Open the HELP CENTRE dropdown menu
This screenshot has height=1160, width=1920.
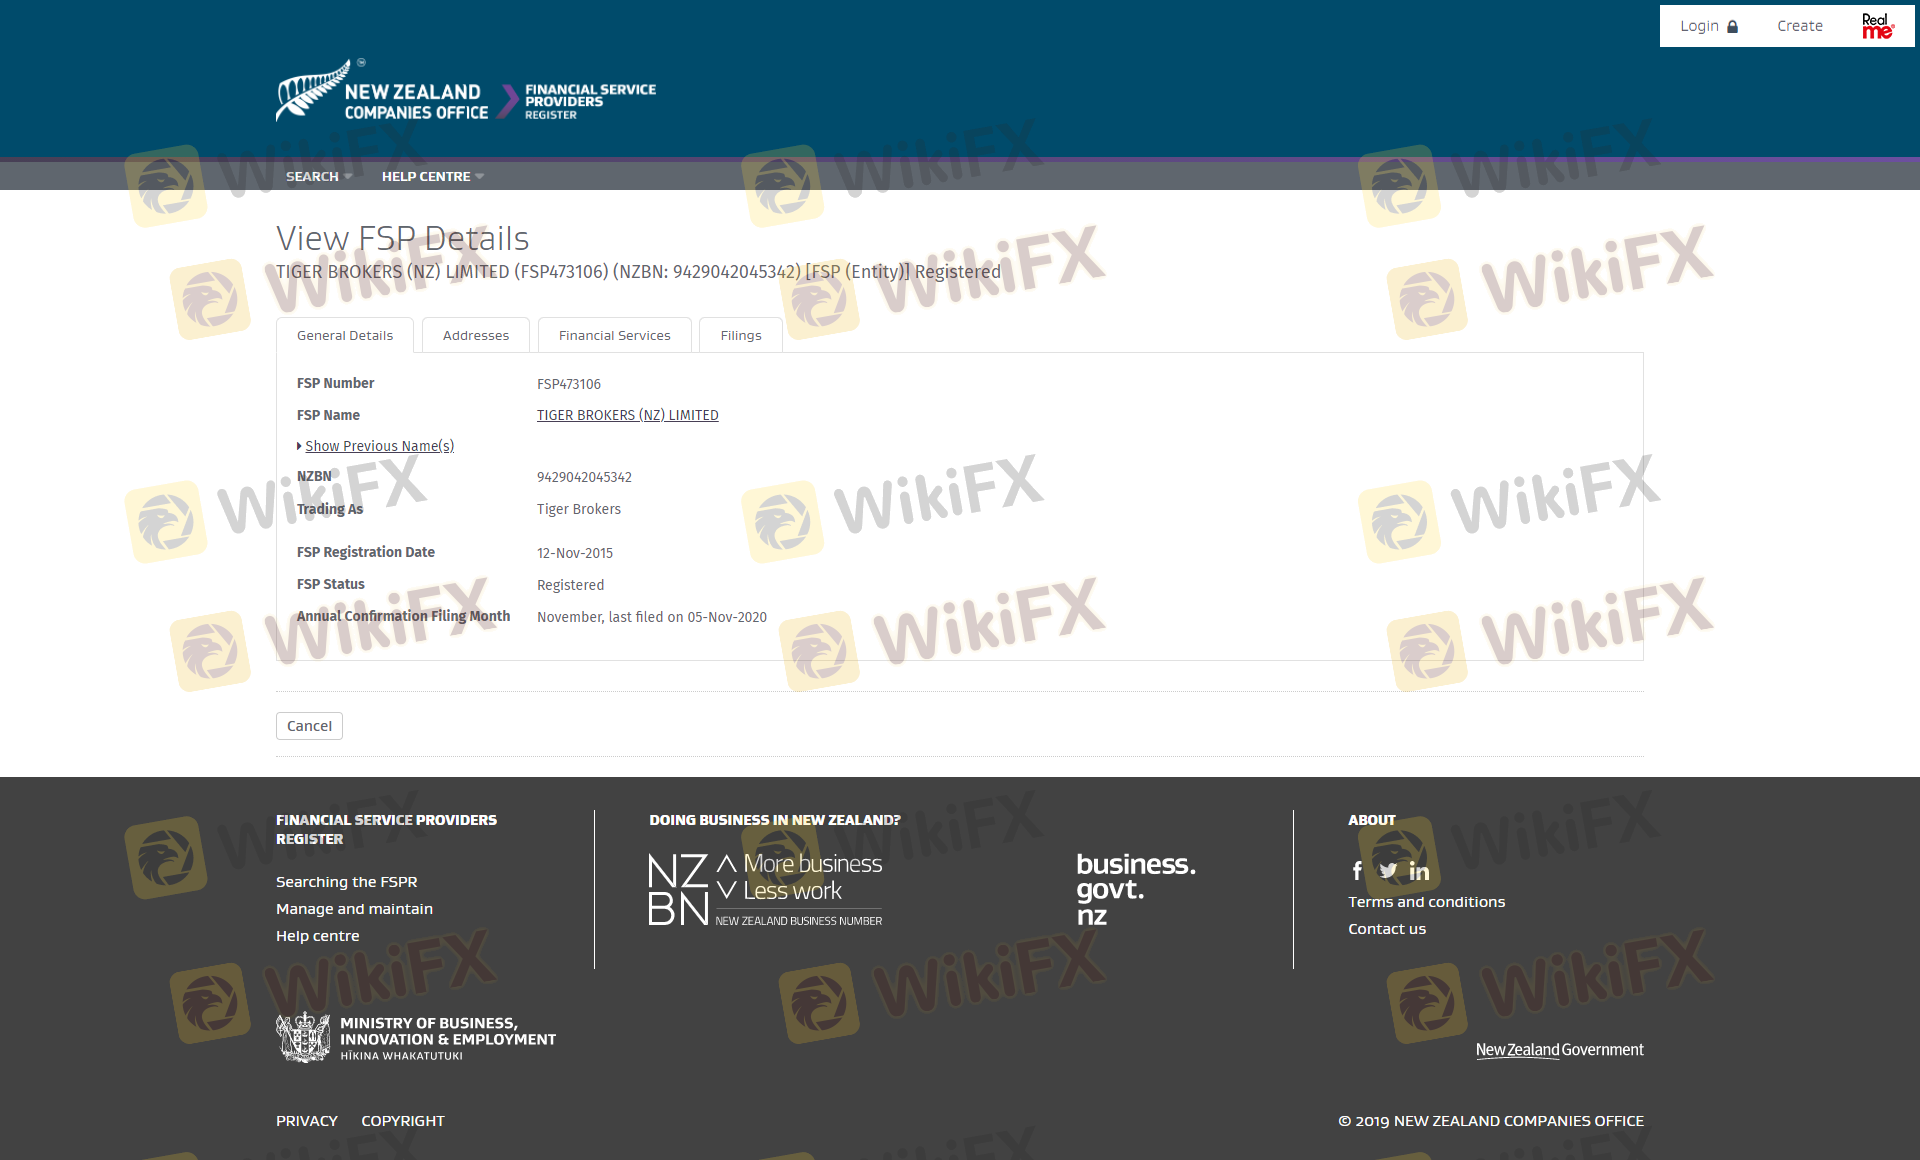point(432,176)
